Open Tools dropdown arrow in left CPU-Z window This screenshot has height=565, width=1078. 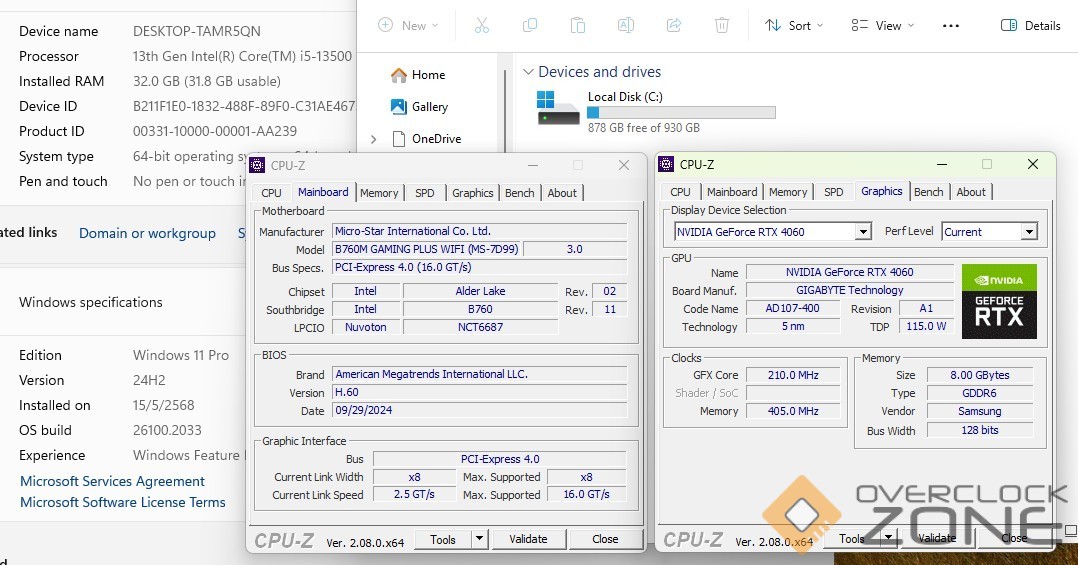point(480,540)
